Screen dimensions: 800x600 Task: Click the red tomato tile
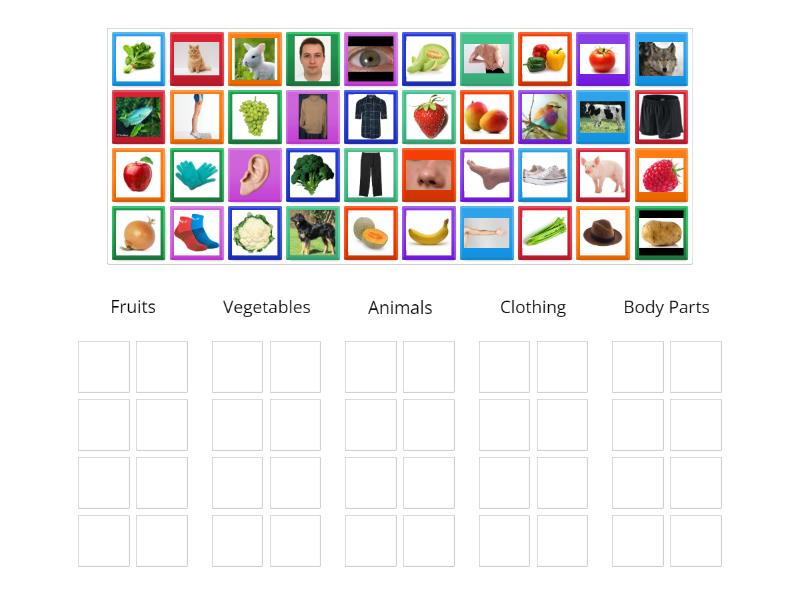[603, 59]
